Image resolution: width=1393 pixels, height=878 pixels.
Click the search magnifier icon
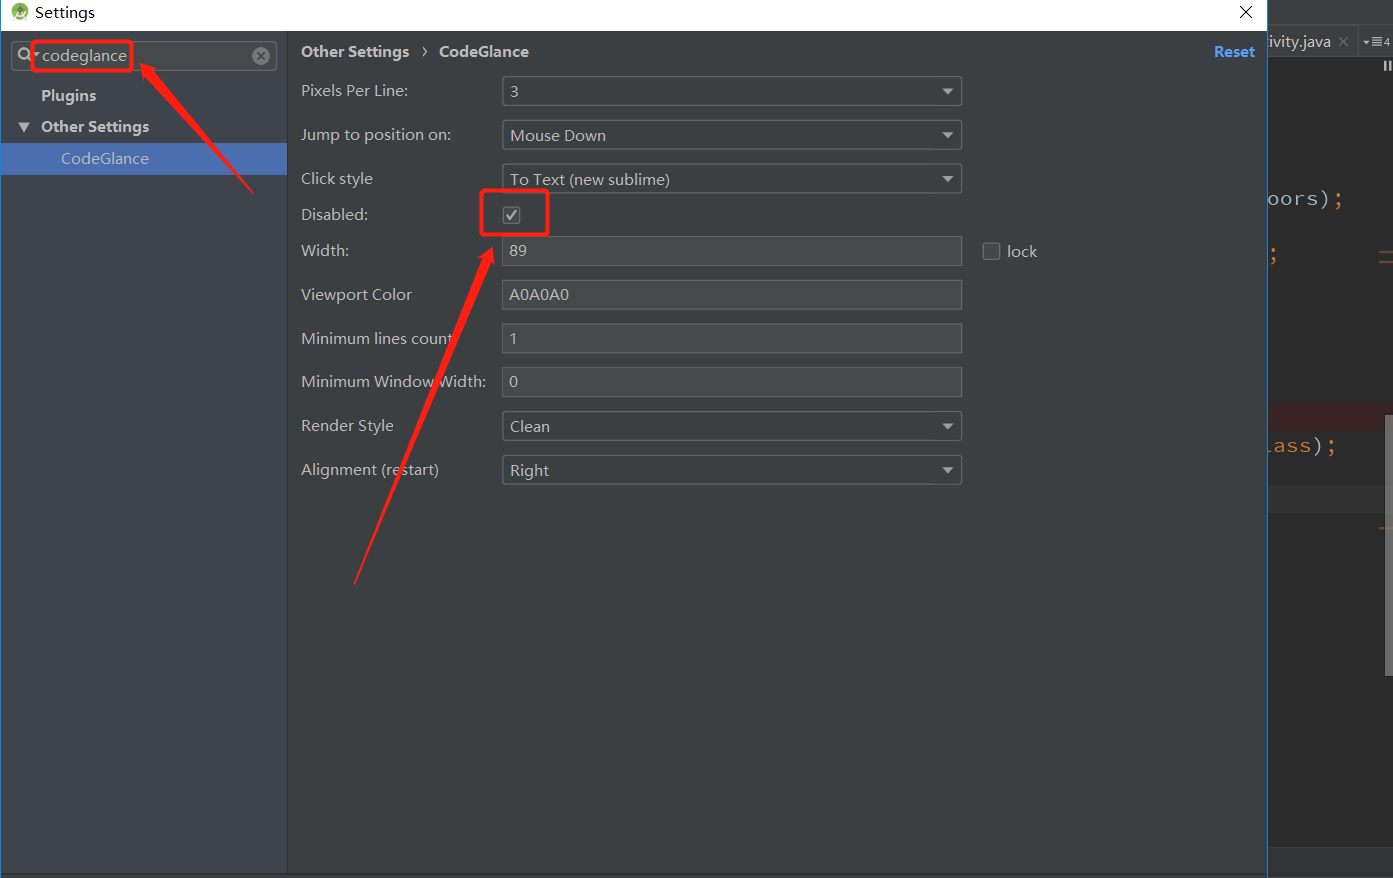click(x=22, y=55)
